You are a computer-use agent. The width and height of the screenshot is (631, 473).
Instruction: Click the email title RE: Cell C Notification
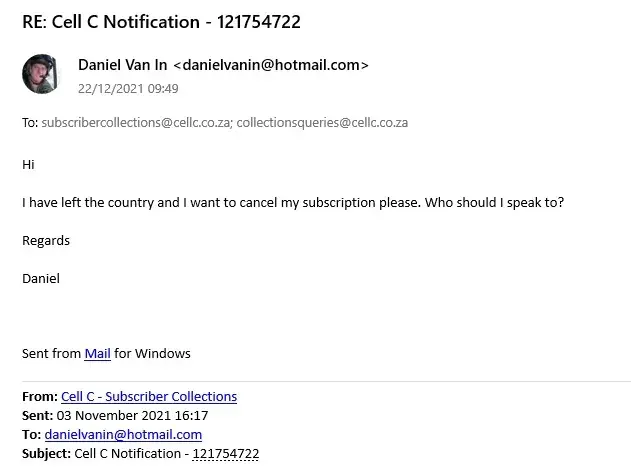point(161,22)
